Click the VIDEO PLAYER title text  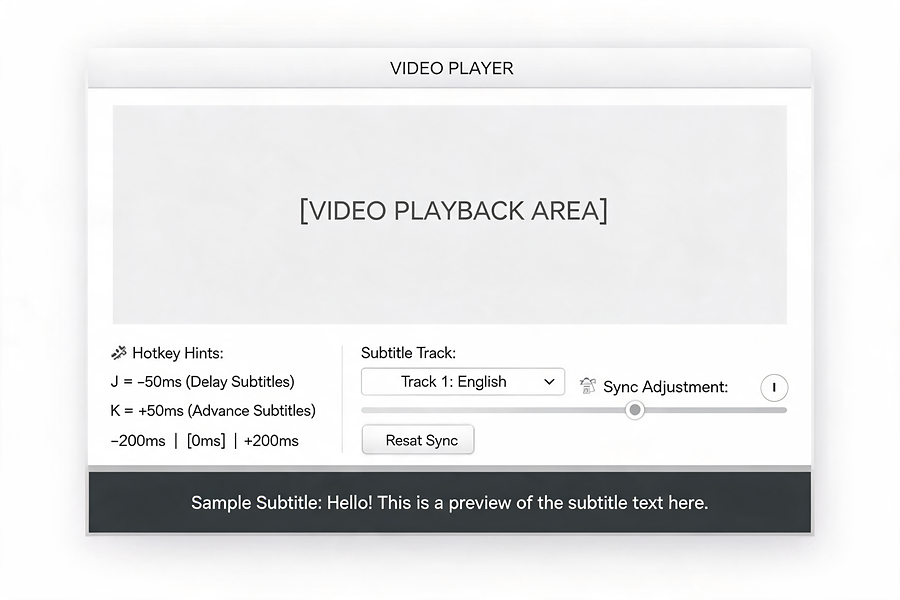(x=452, y=68)
